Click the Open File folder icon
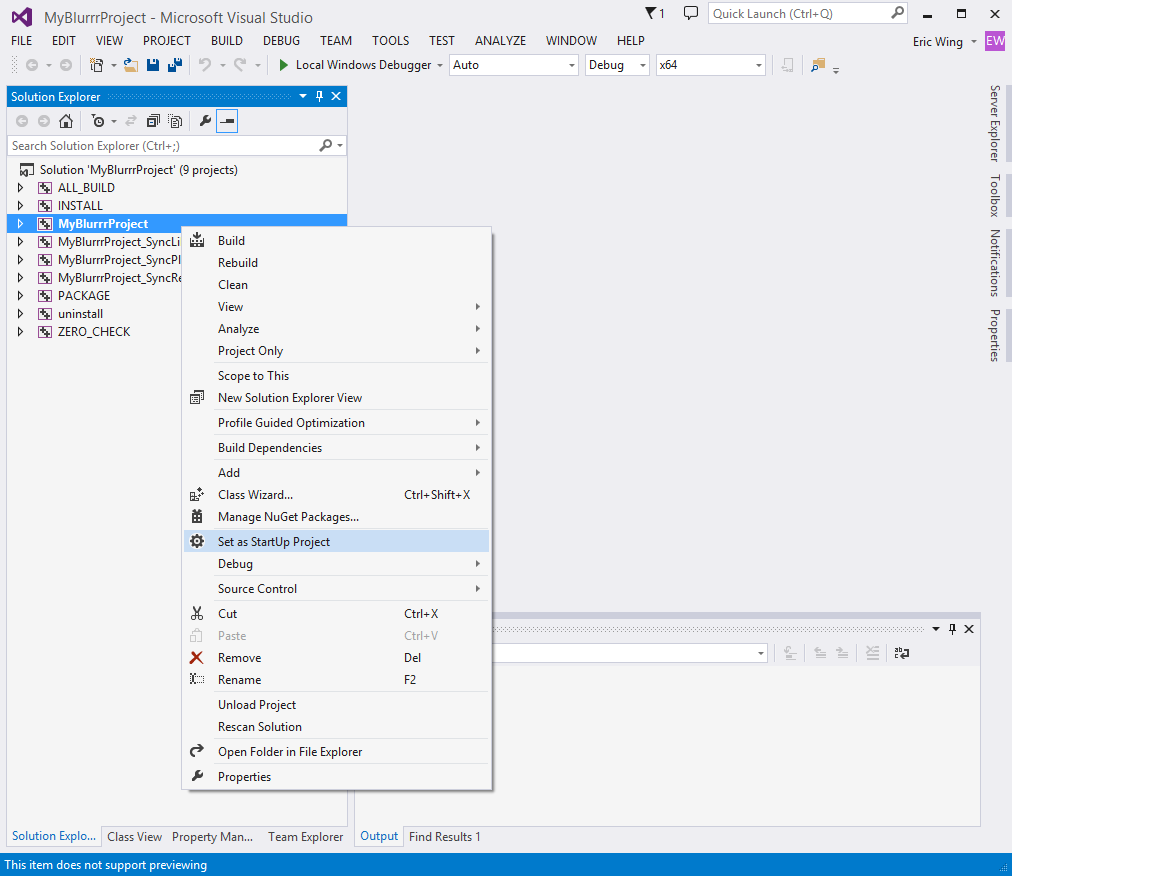 tap(131, 65)
